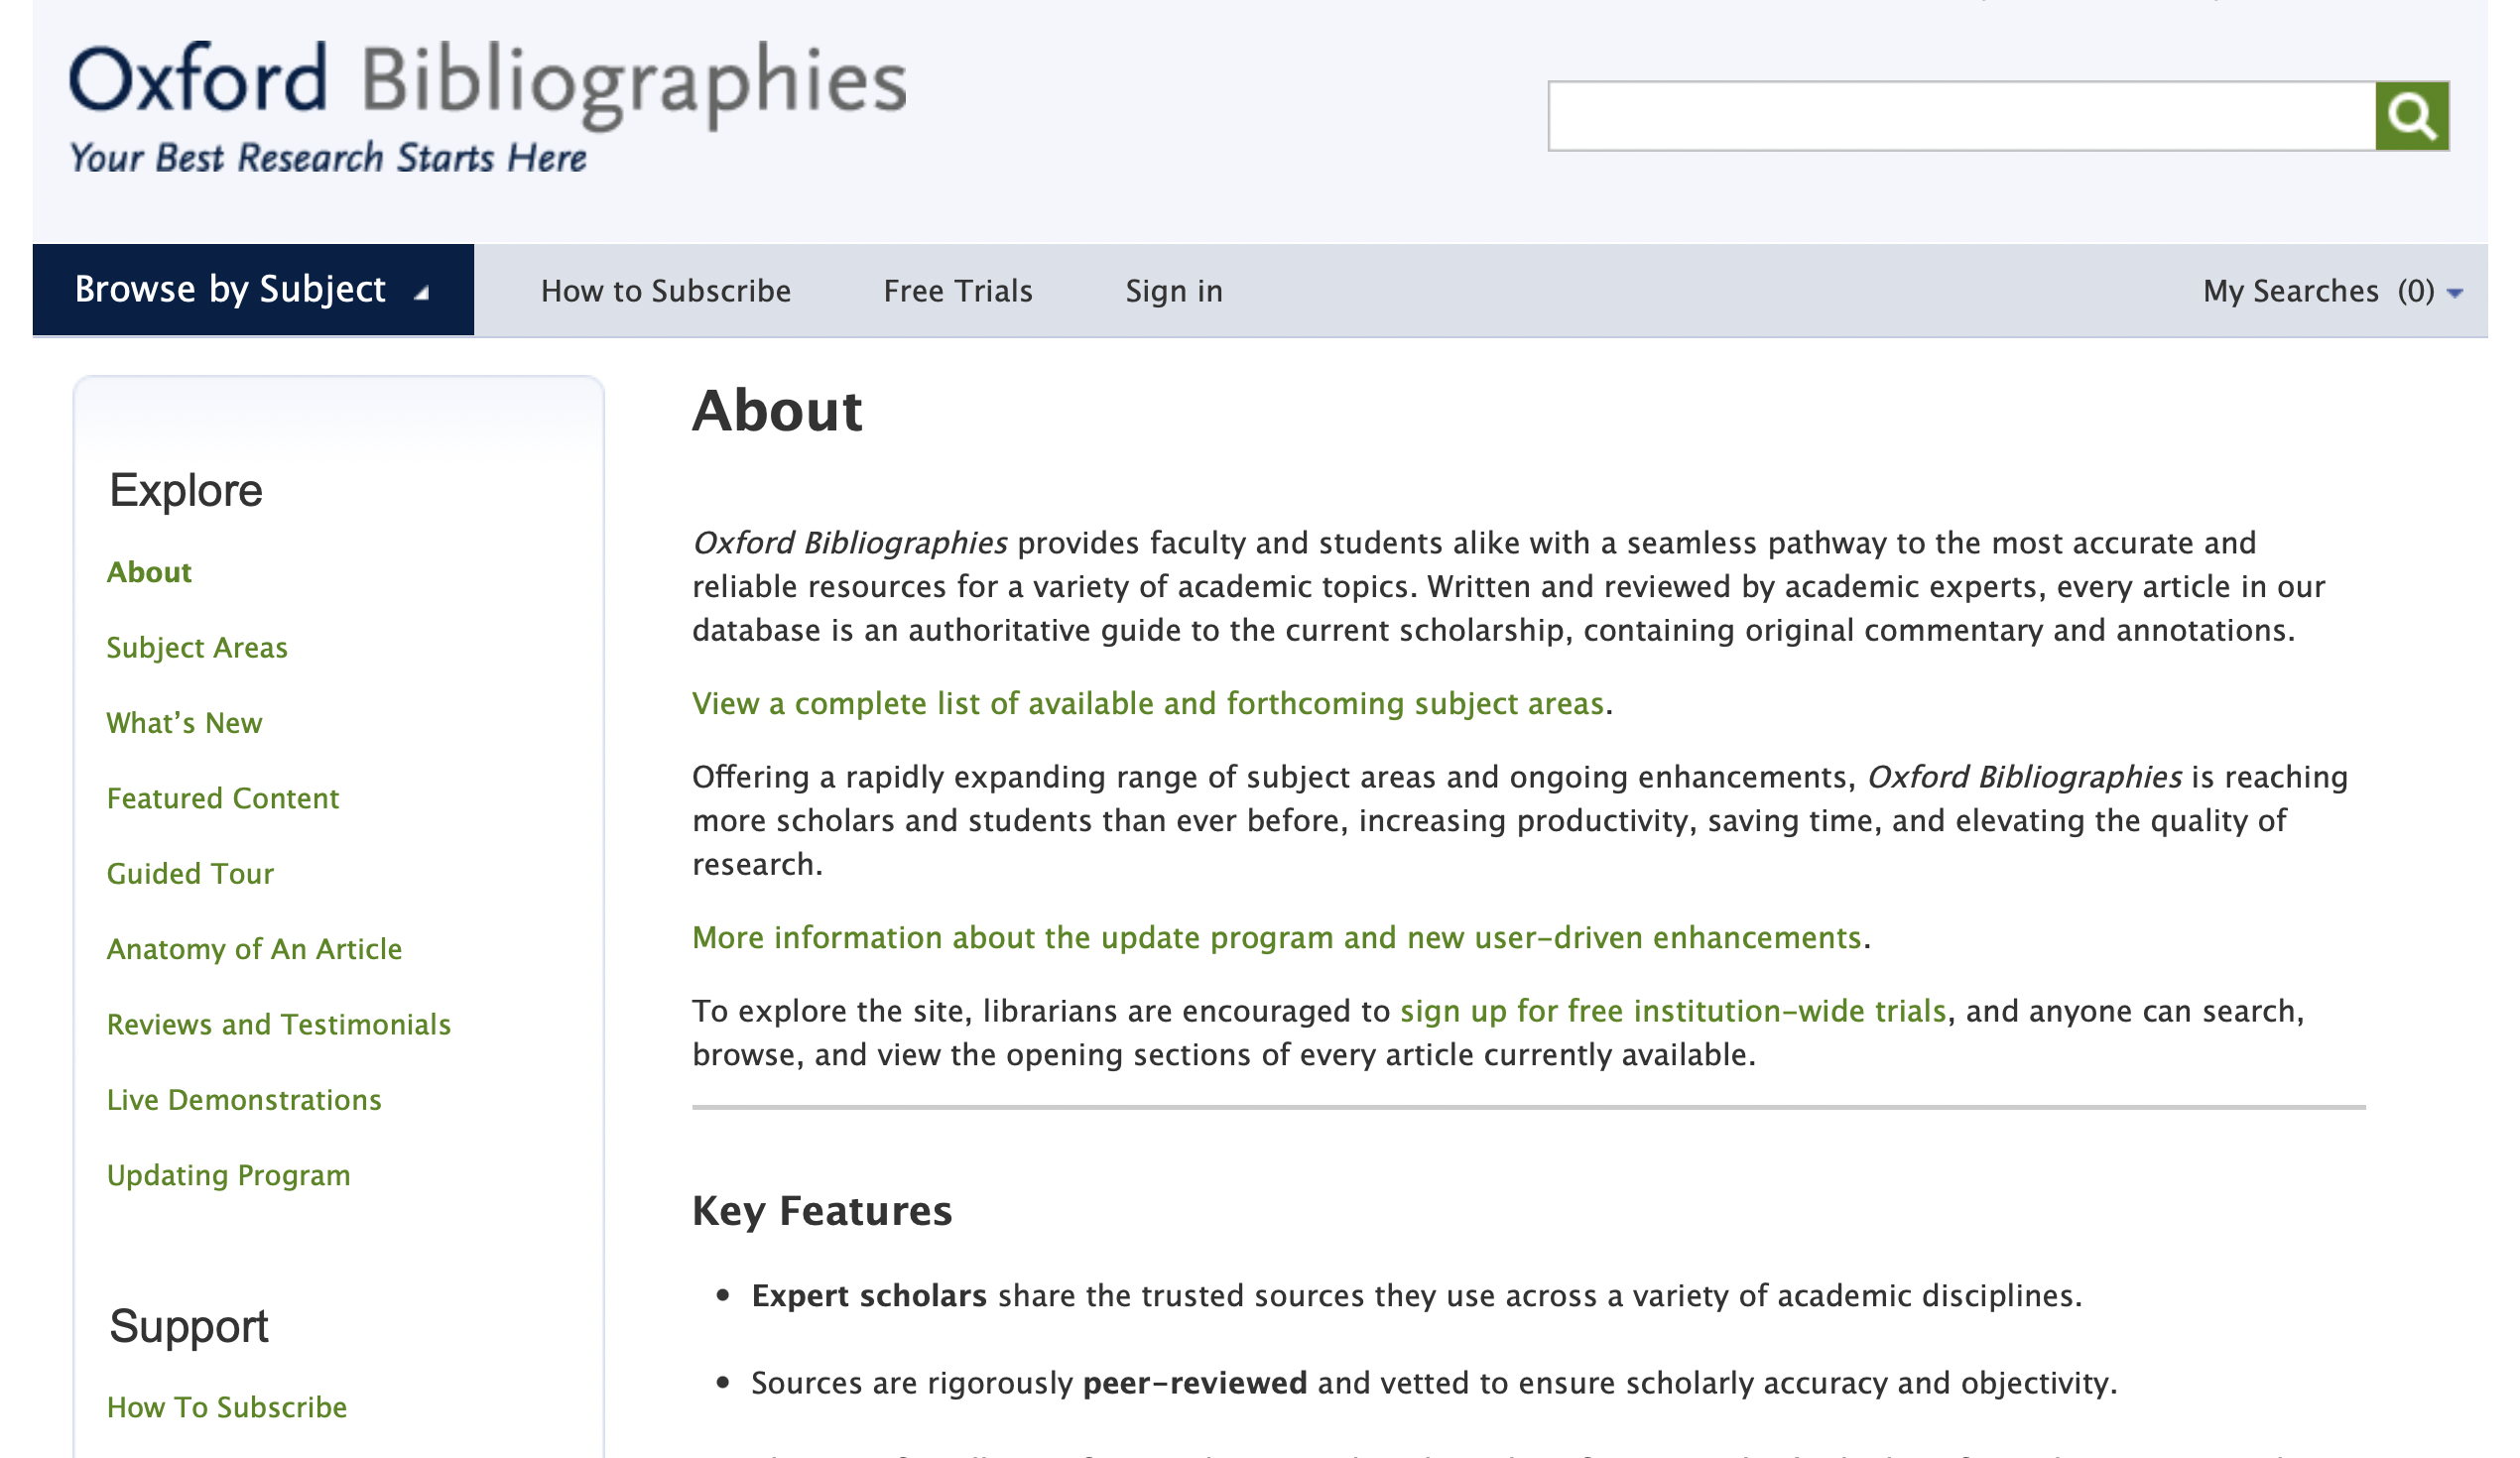Click the bold Expert scholars text

point(869,1296)
